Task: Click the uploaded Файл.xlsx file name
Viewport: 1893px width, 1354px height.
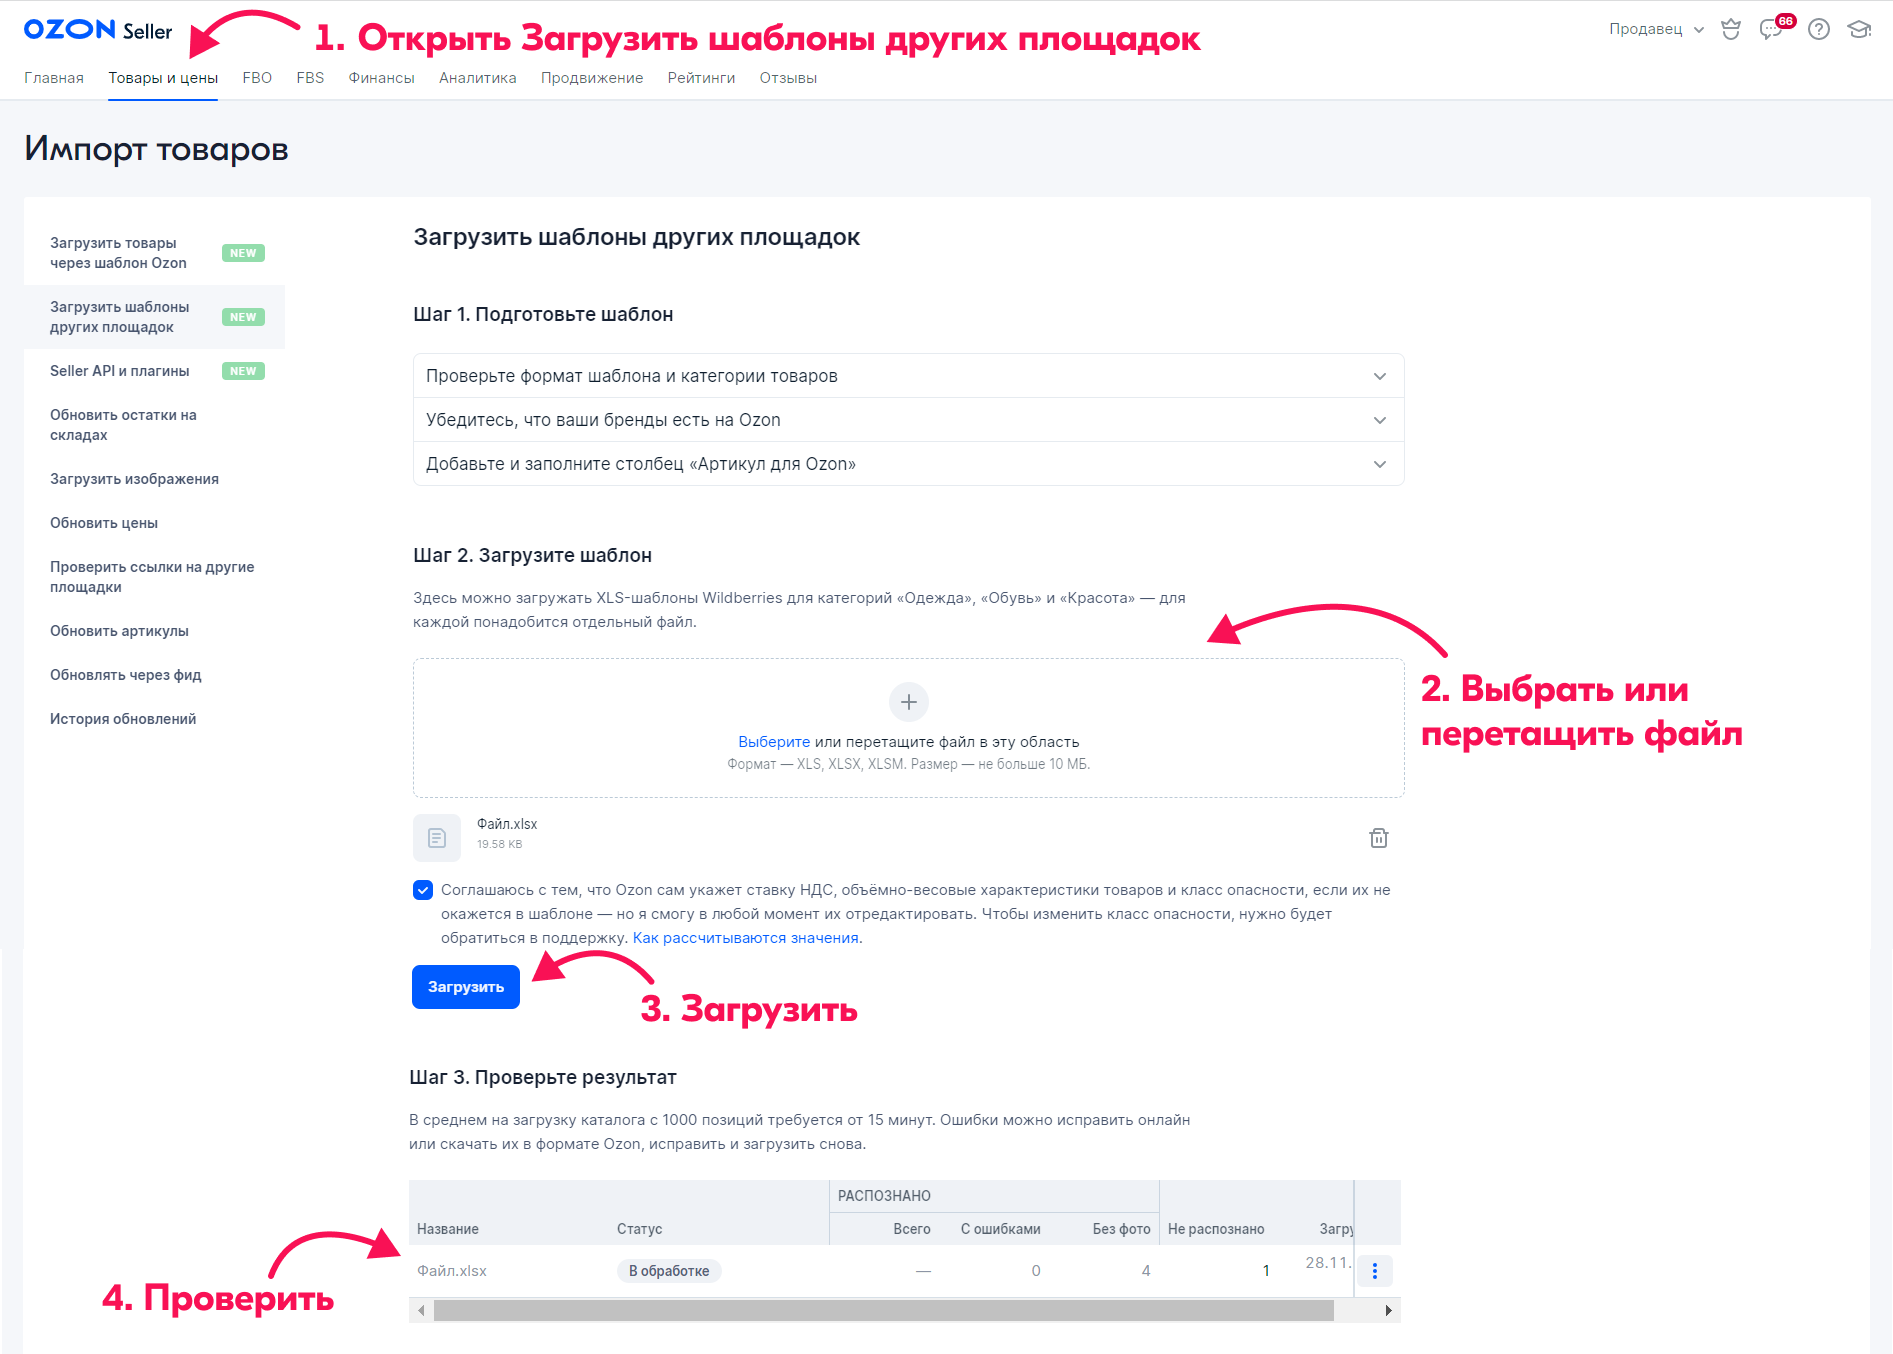Action: pyautogui.click(x=507, y=824)
